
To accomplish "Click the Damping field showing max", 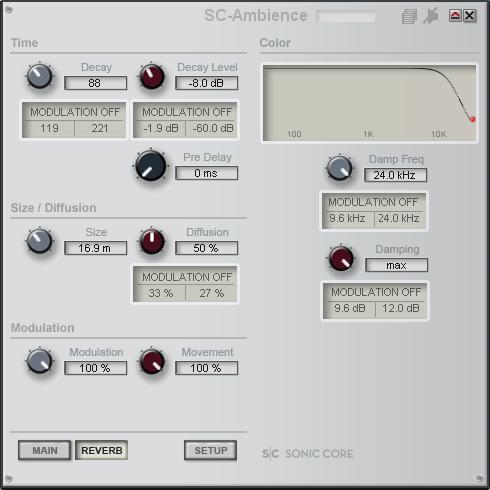I will tap(397, 265).
